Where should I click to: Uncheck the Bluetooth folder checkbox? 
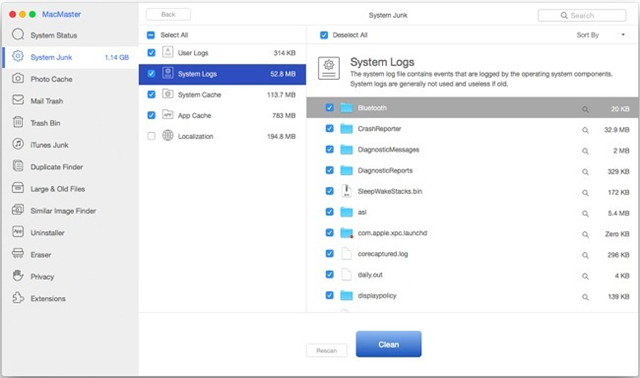click(329, 107)
